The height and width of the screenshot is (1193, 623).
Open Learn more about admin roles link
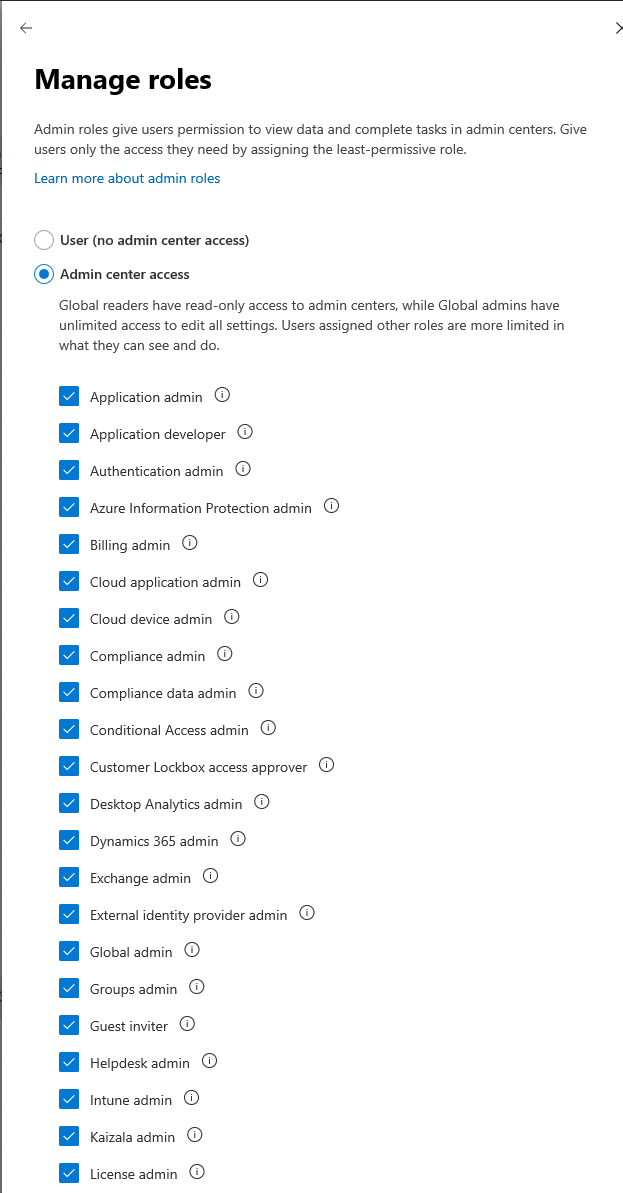coord(127,179)
